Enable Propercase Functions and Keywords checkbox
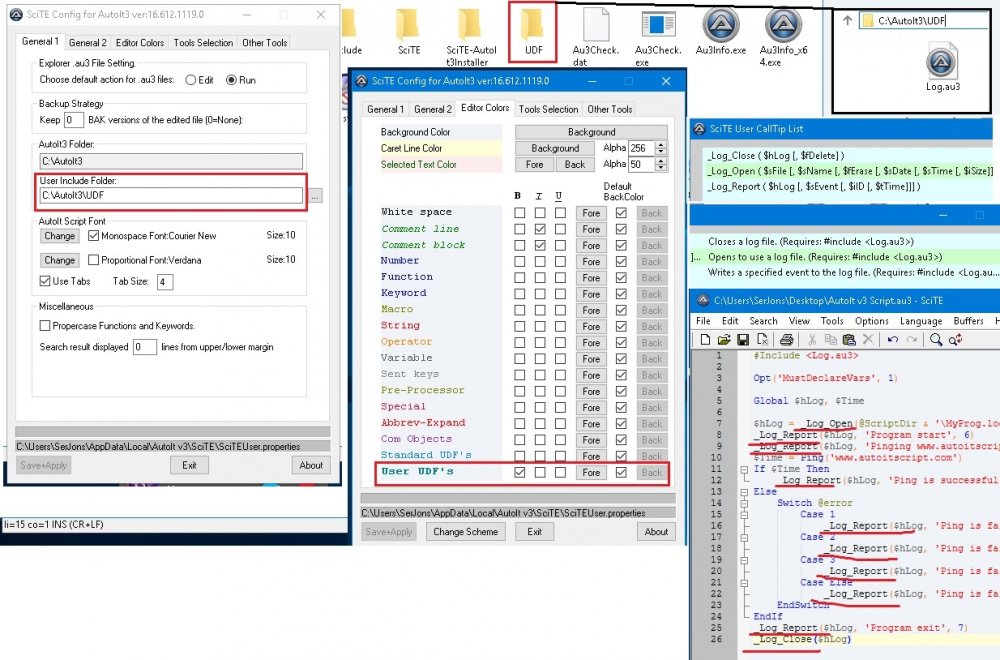The image size is (1000, 660). pyautogui.click(x=45, y=326)
